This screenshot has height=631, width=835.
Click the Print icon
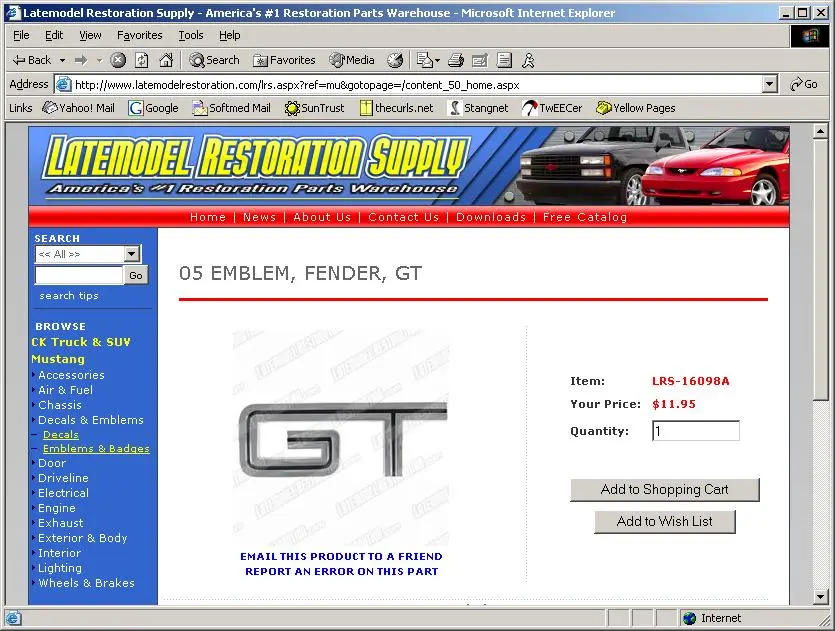click(x=456, y=60)
